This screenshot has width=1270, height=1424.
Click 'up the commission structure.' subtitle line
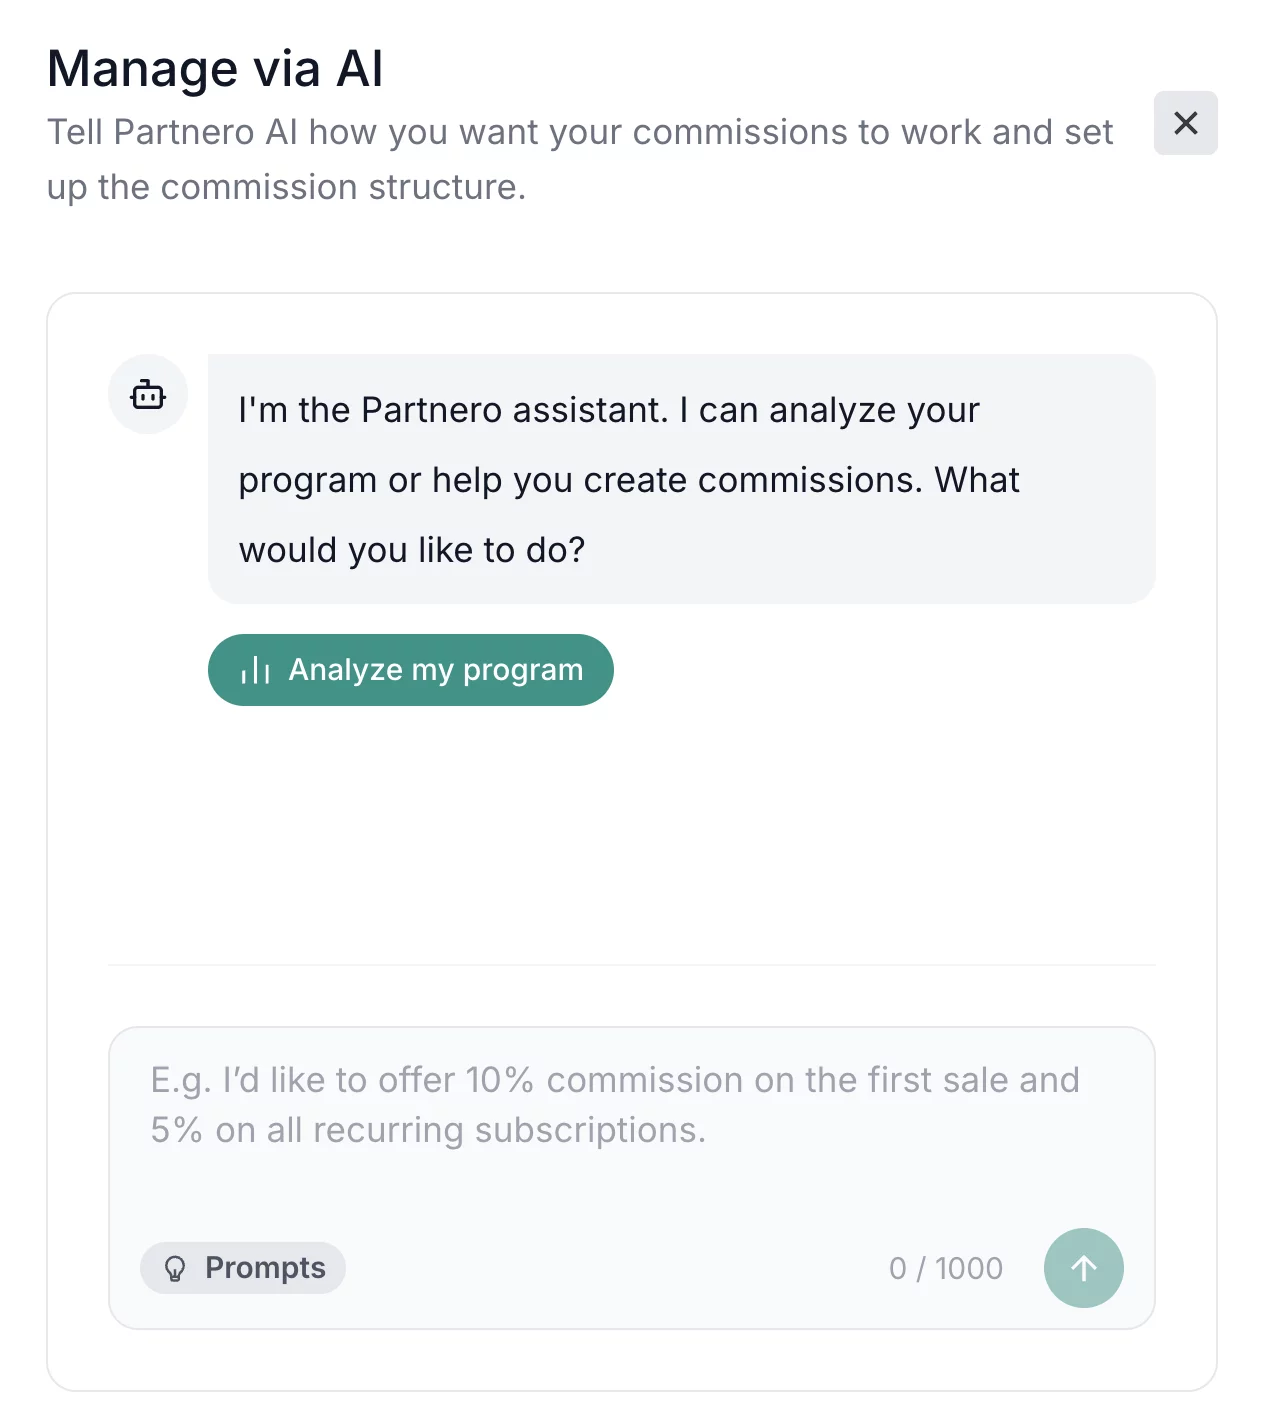pyautogui.click(x=286, y=188)
